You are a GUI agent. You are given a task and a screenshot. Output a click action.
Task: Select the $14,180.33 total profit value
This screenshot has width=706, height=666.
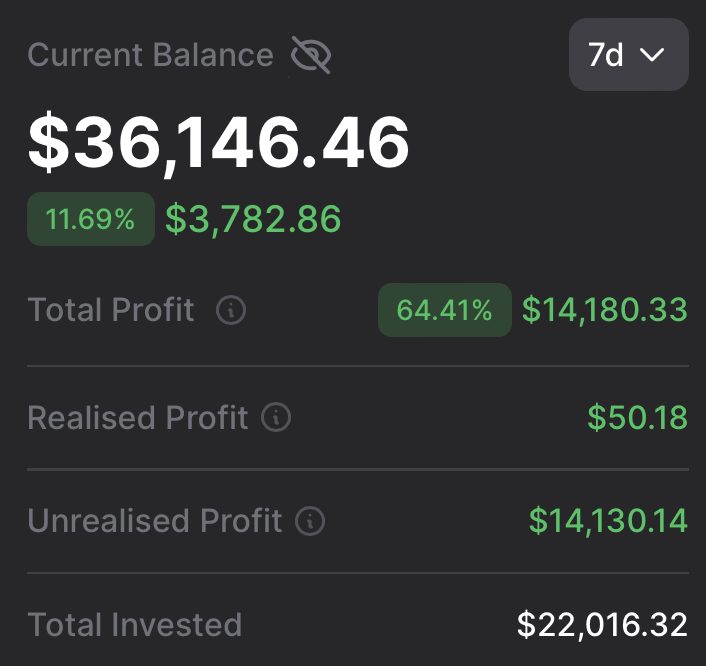coord(605,311)
